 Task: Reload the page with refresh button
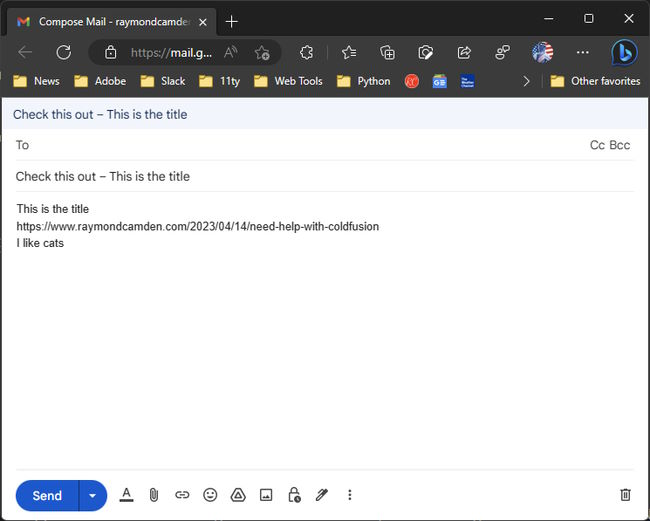(x=63, y=52)
